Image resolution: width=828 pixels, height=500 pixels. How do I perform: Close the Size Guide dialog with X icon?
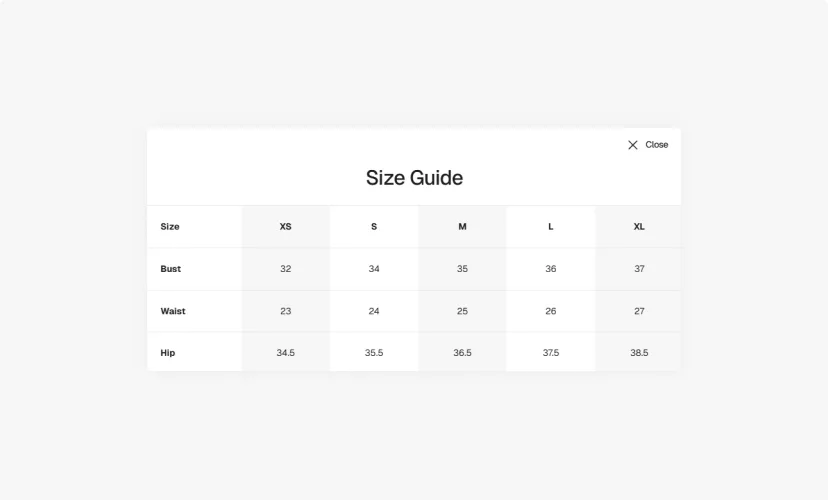[x=633, y=145]
